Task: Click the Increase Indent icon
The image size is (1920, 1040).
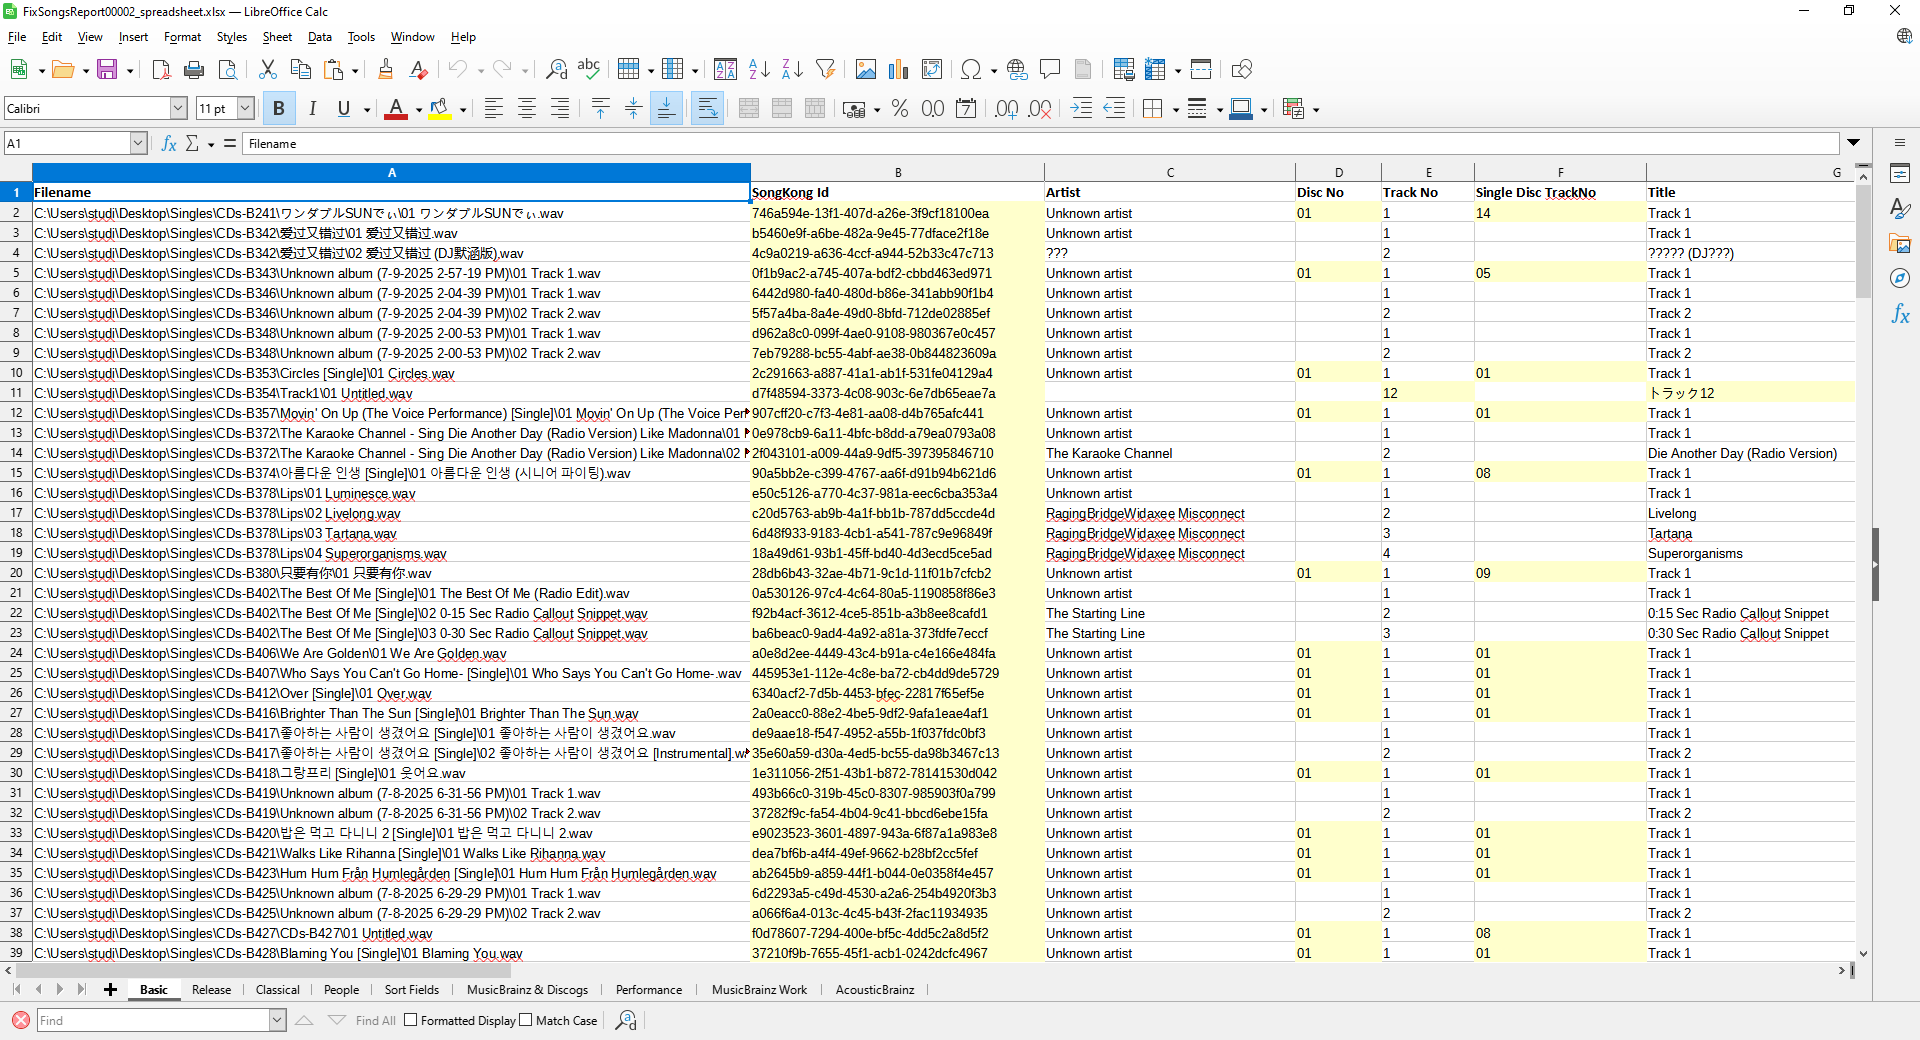Action: tap(1081, 108)
